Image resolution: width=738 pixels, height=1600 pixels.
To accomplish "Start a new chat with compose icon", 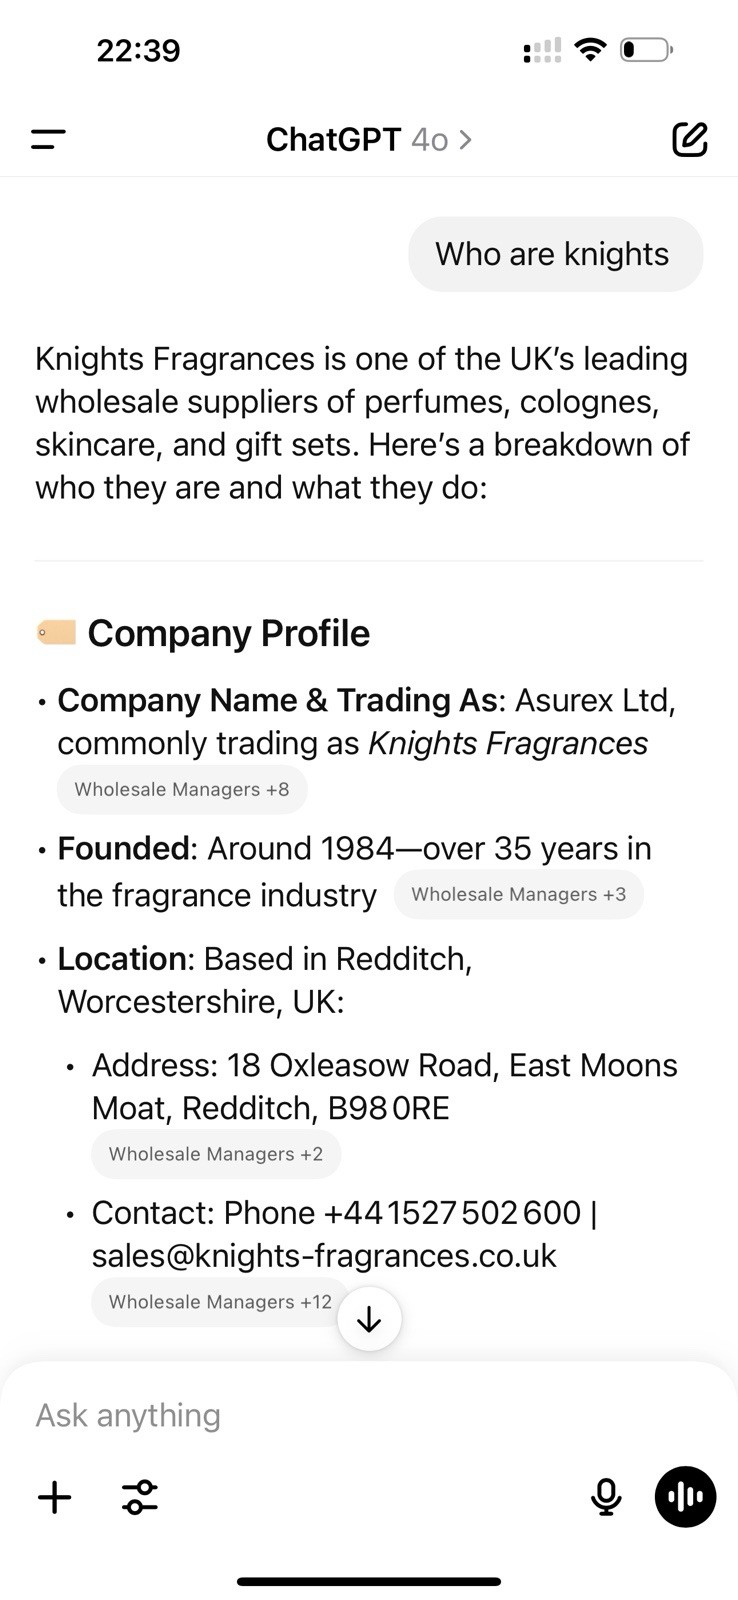I will coord(690,139).
